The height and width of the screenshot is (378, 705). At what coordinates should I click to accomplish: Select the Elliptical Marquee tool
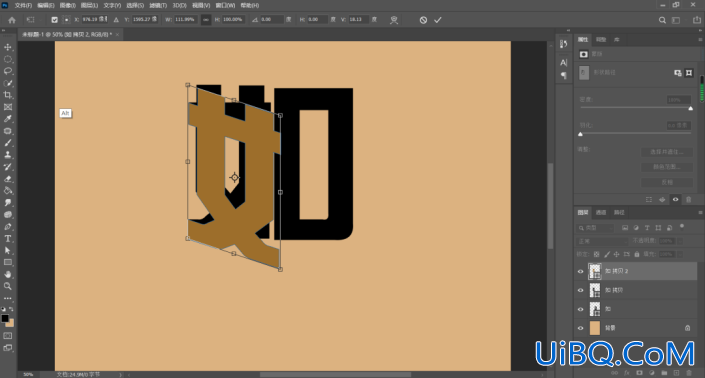click(8, 59)
